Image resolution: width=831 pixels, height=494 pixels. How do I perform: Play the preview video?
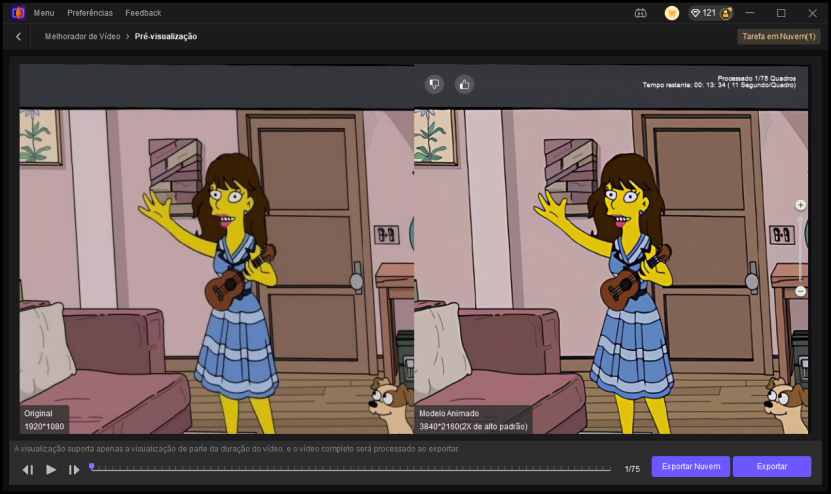51,470
